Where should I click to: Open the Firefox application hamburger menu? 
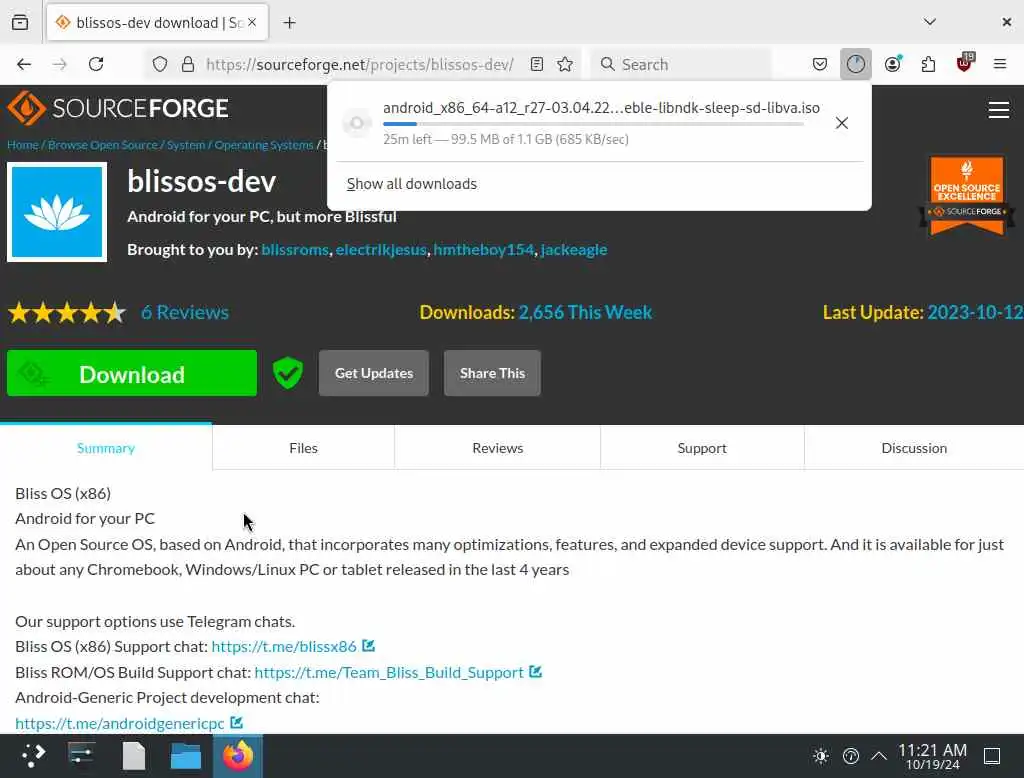tap(1000, 64)
